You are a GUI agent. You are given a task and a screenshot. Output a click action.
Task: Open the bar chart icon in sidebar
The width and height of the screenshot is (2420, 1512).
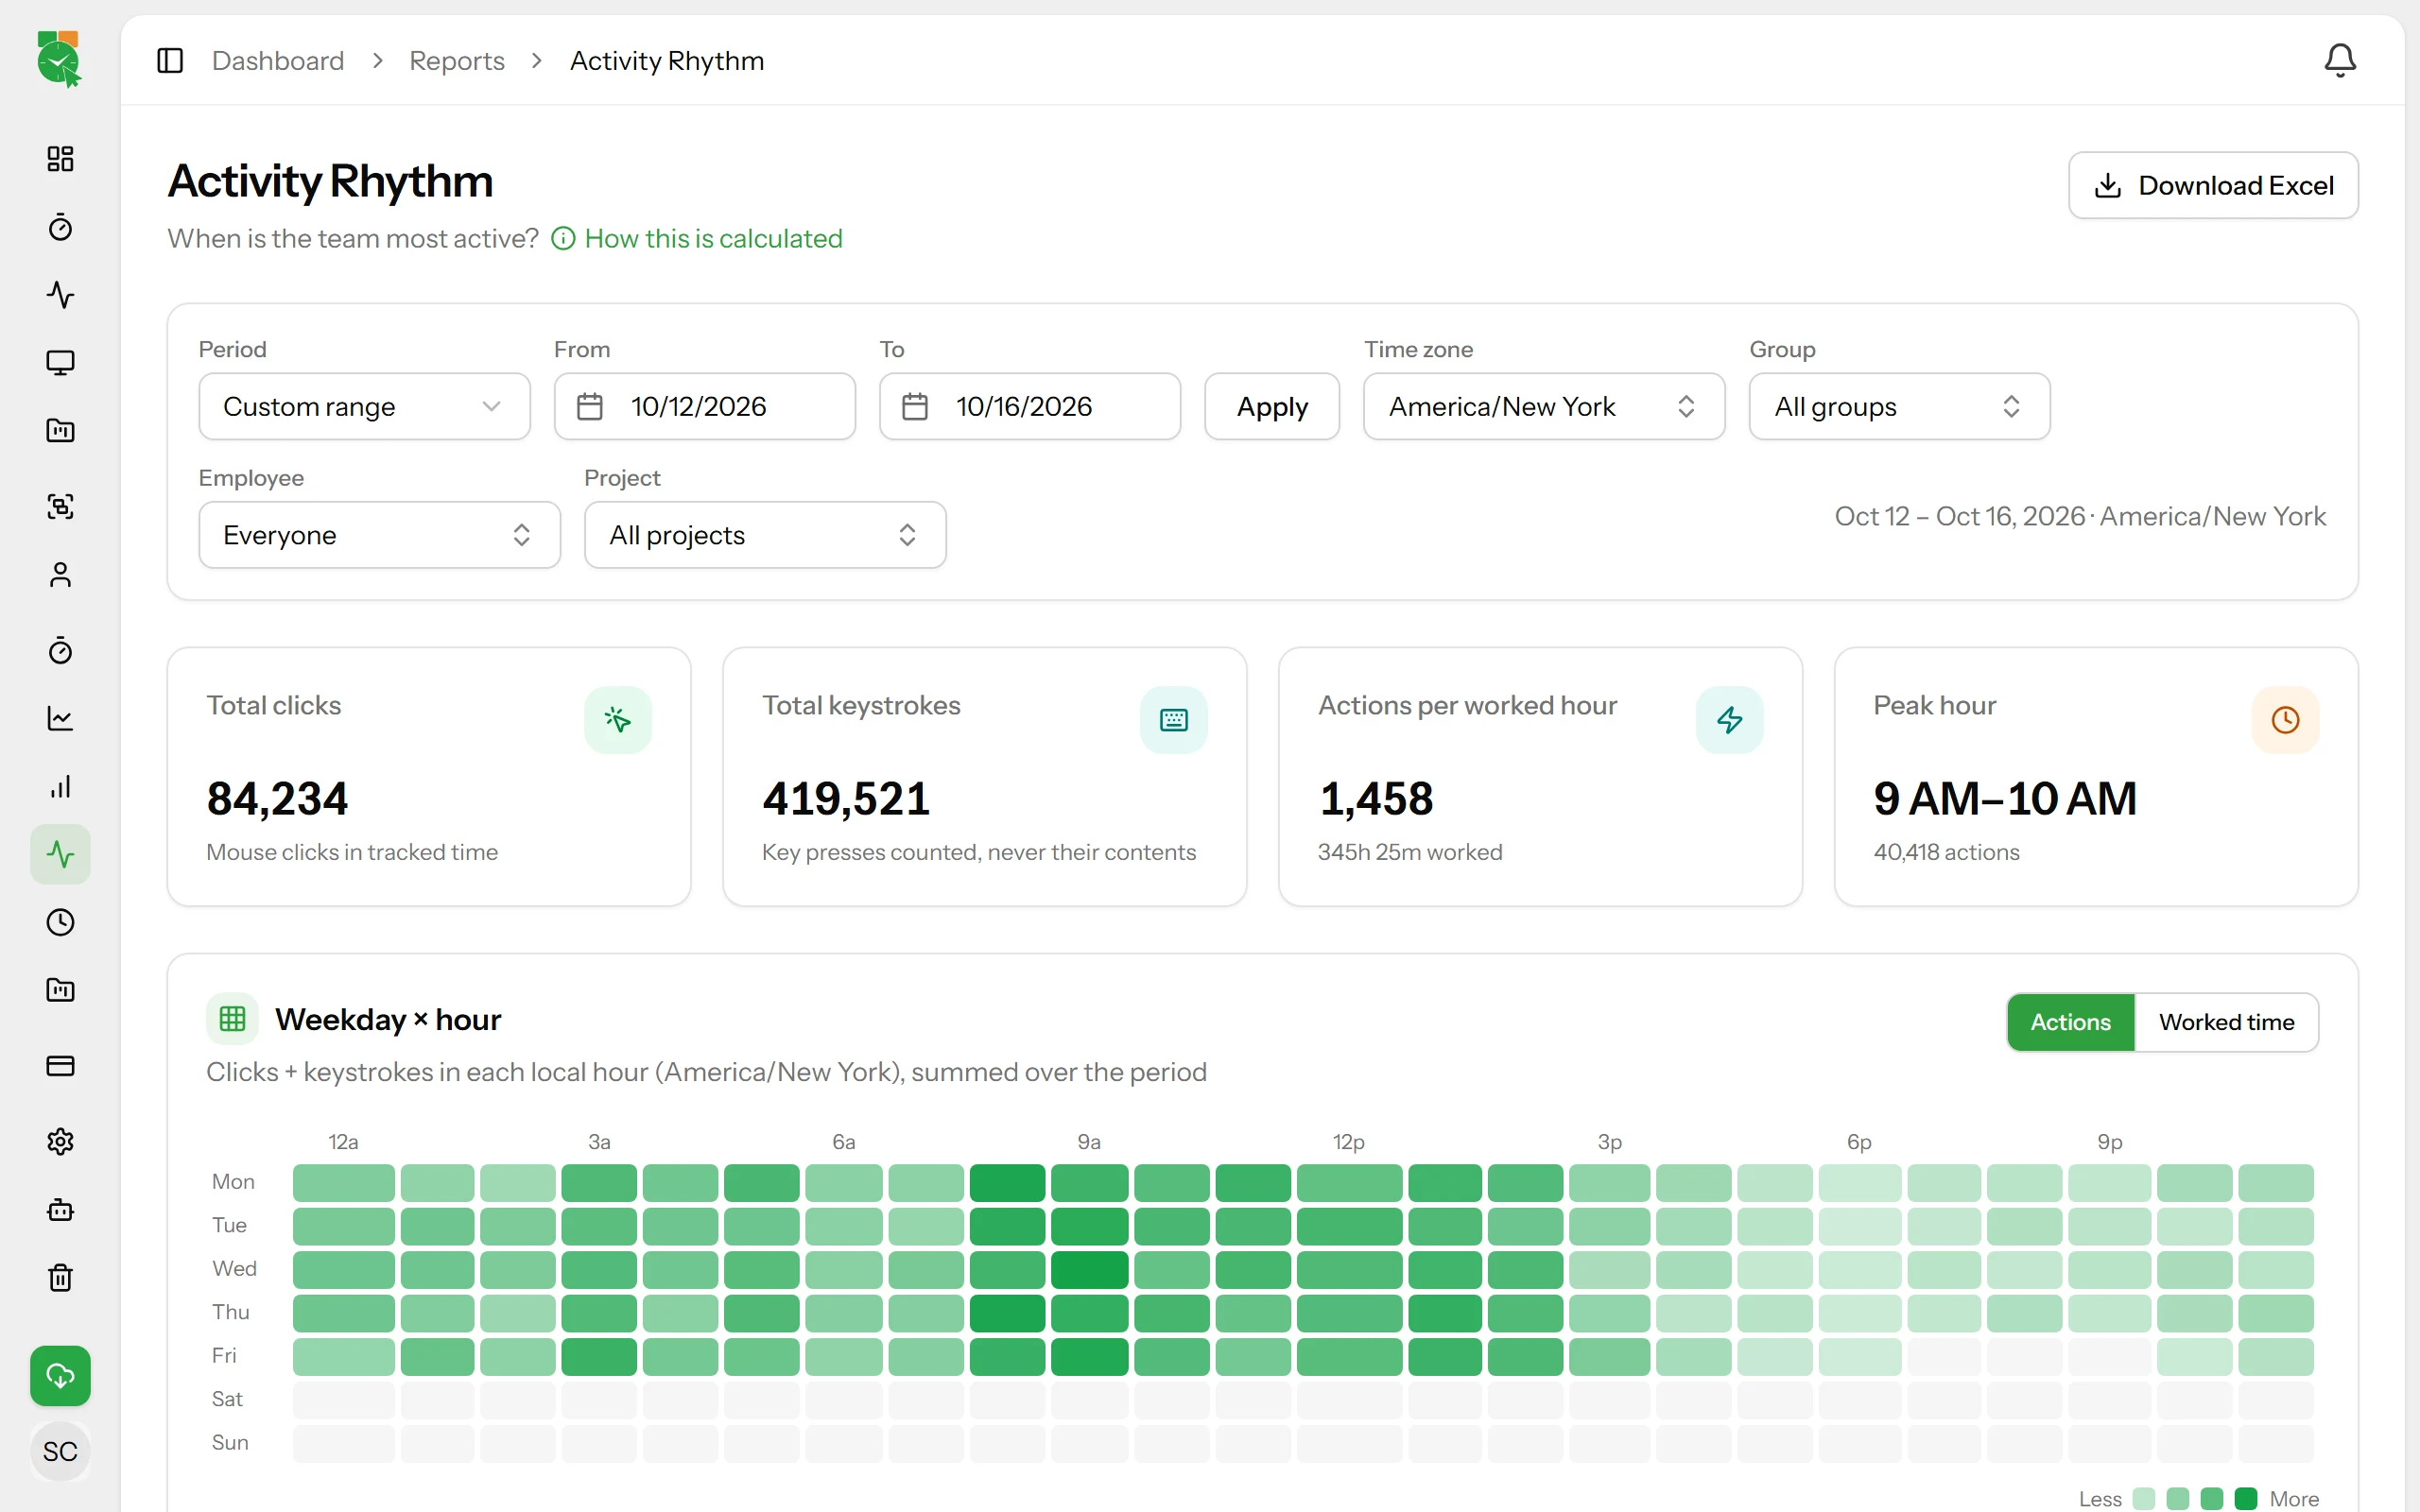(x=60, y=787)
